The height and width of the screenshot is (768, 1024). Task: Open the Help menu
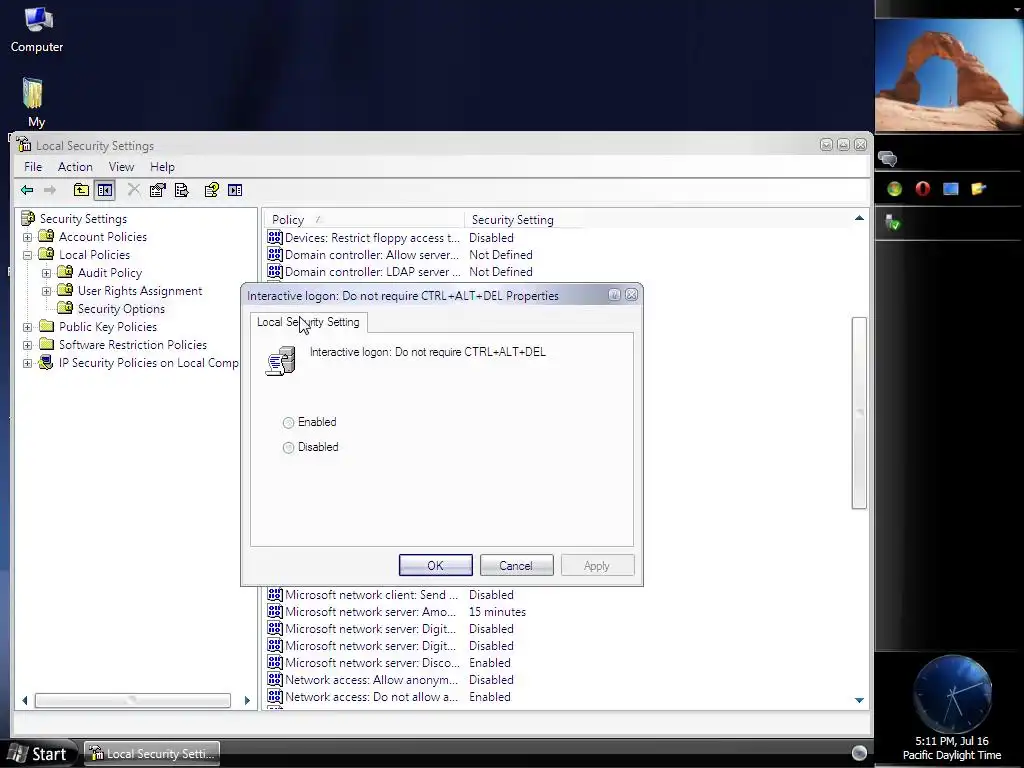[162, 167]
